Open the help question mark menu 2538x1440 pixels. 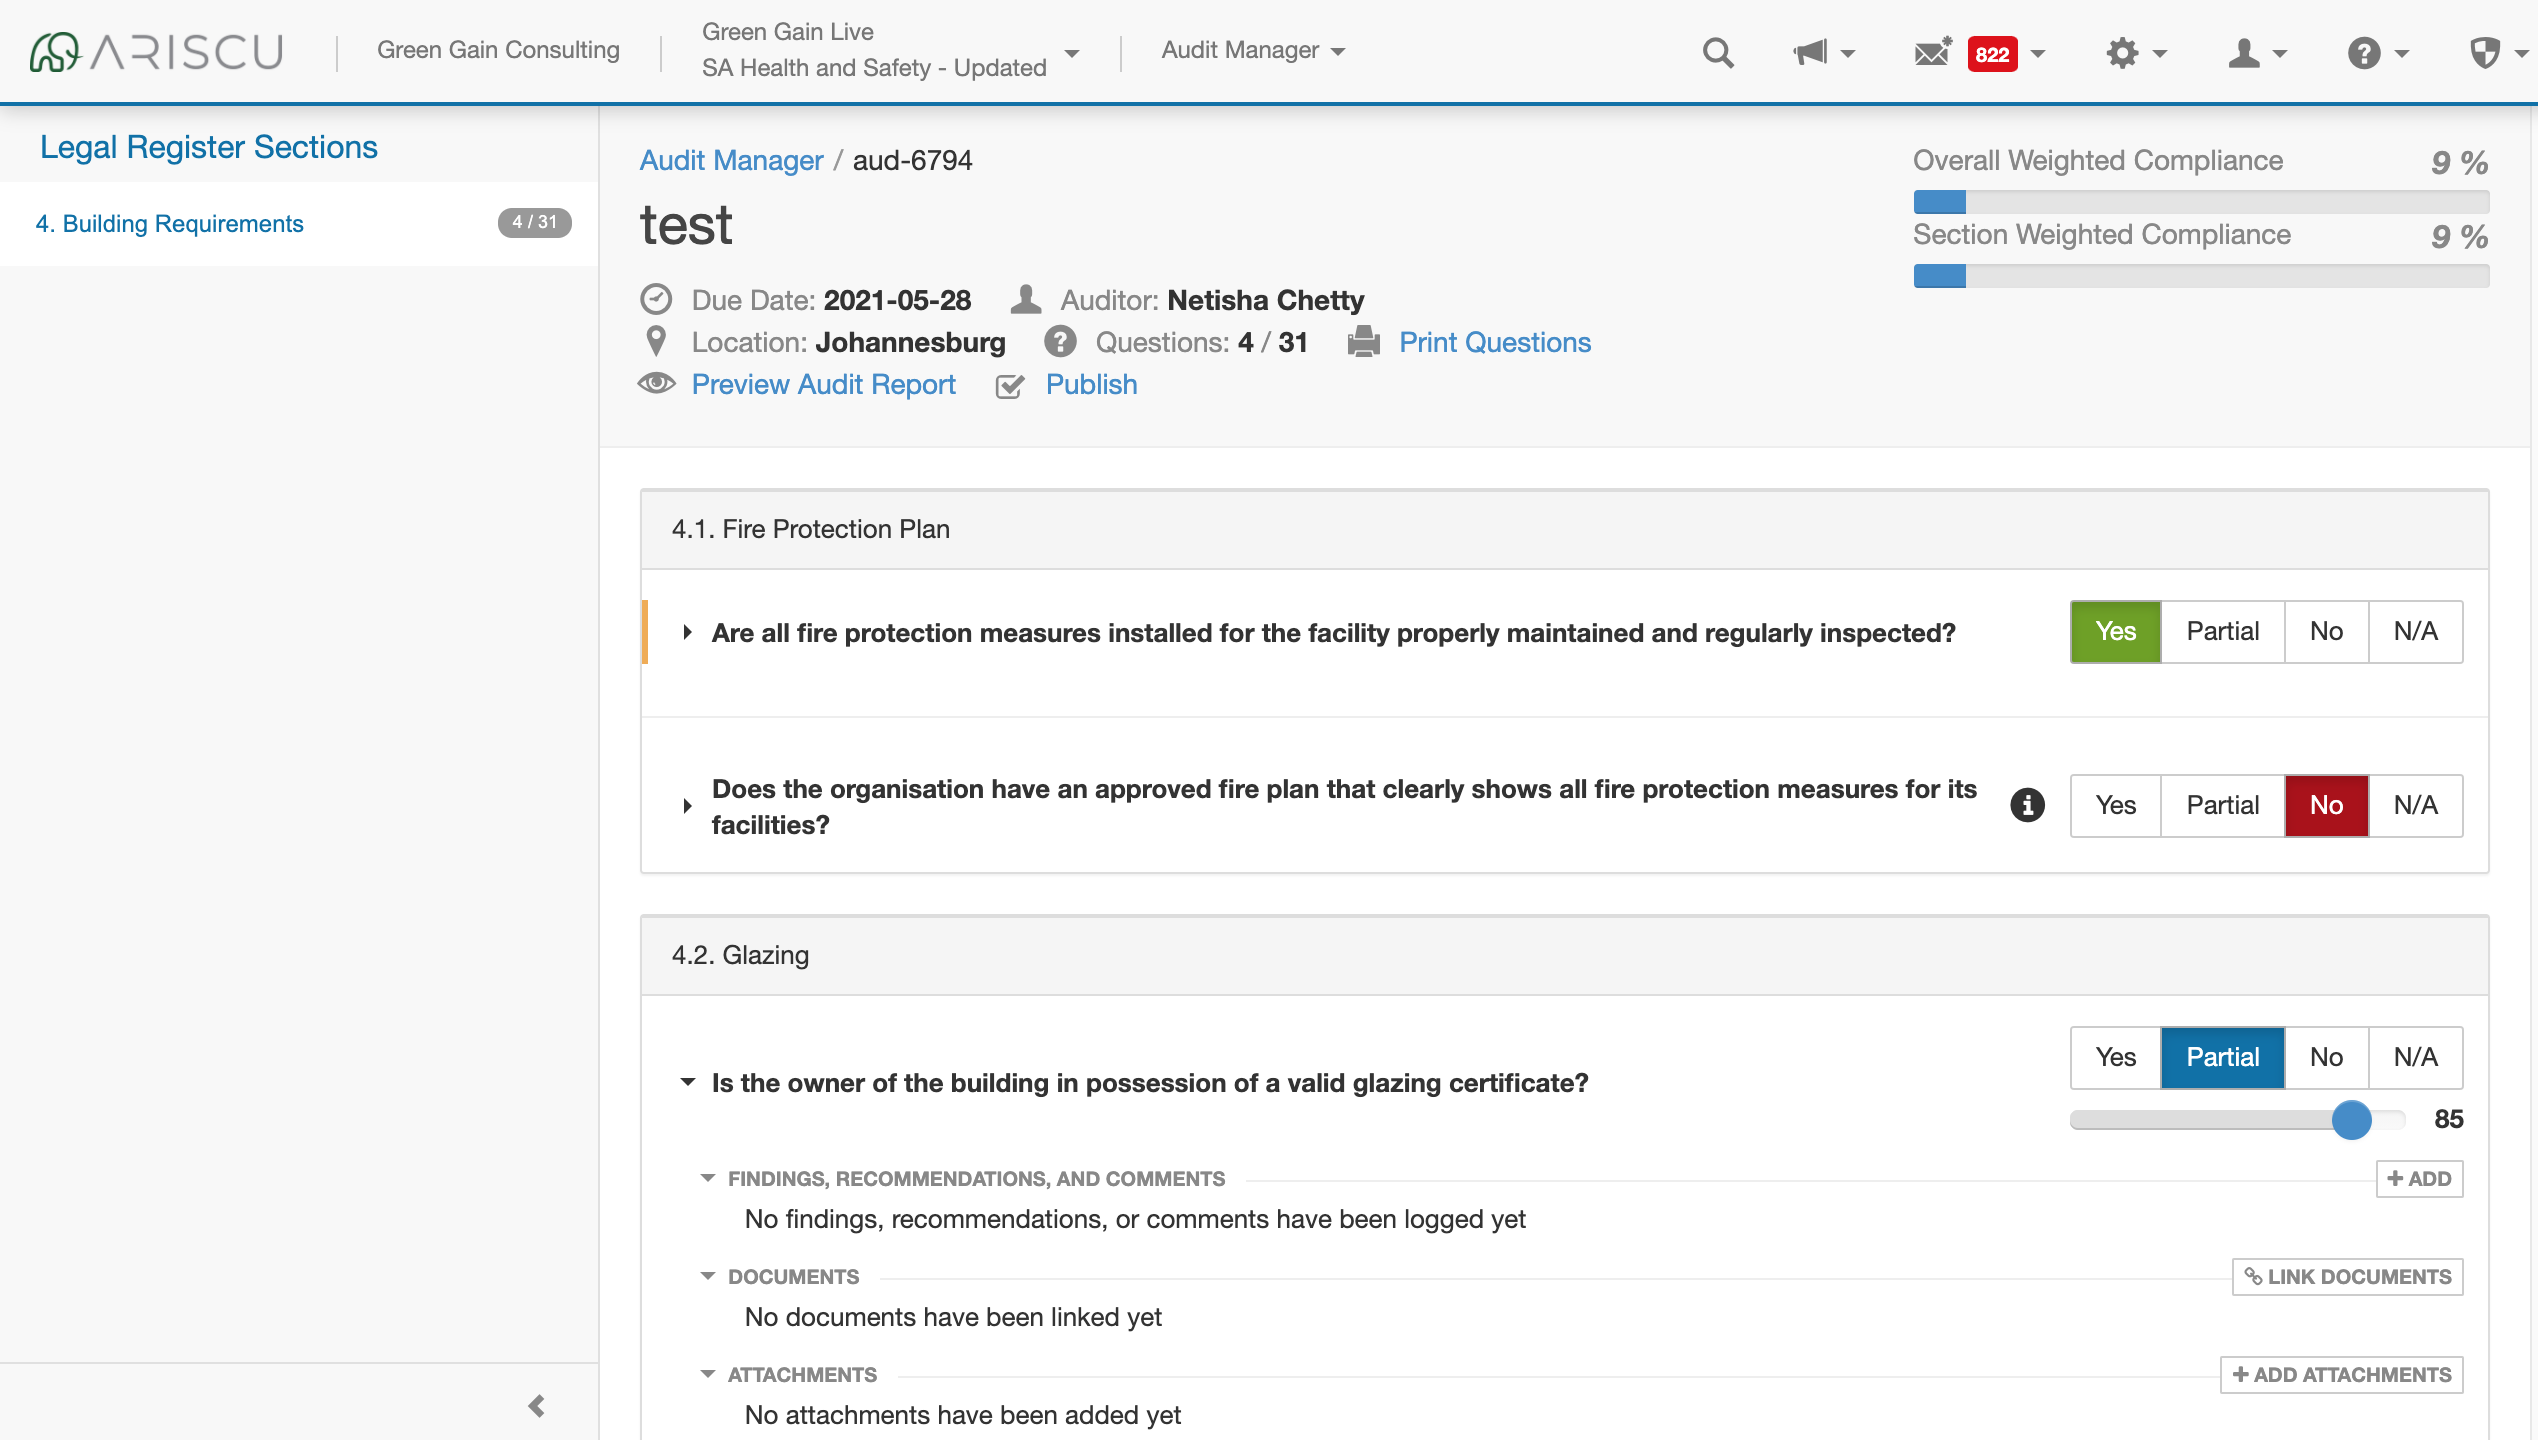(2364, 52)
